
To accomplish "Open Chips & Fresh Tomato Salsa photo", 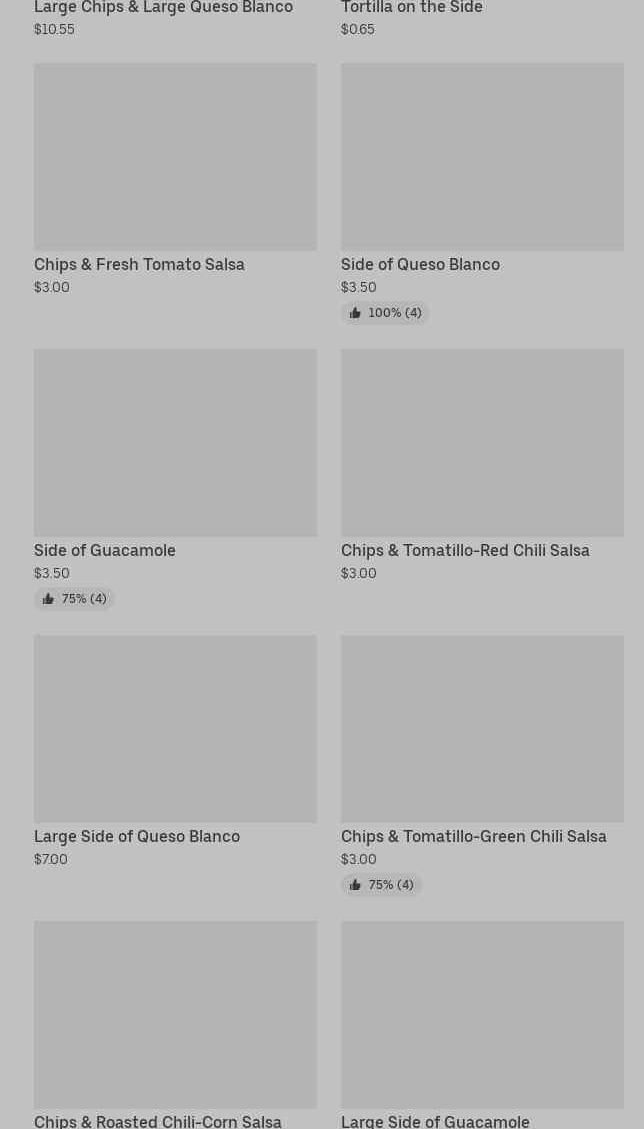I will pyautogui.click(x=175, y=157).
